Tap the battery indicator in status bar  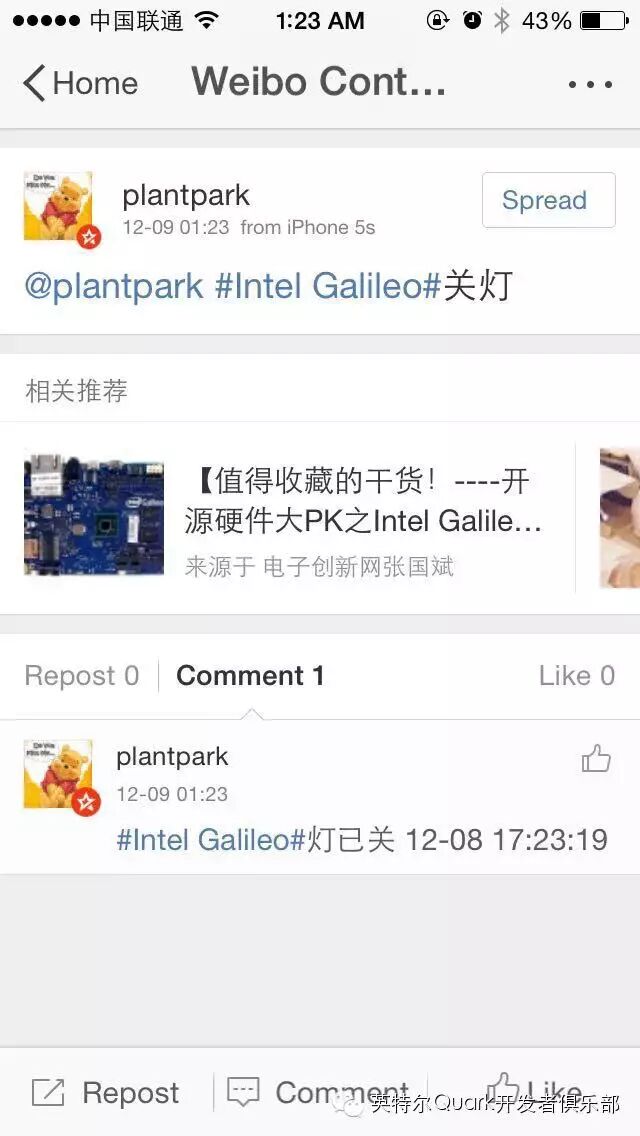[x=604, y=20]
